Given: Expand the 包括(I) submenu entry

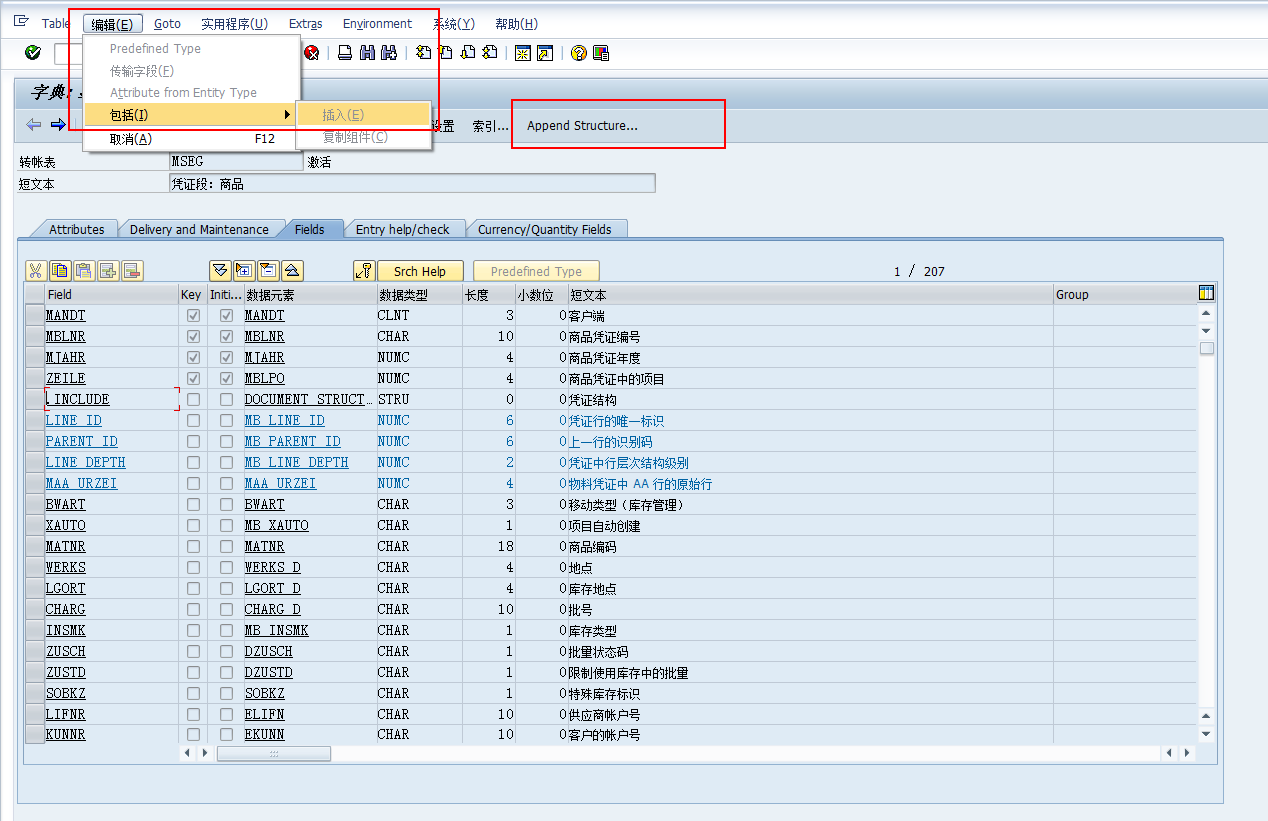Looking at the screenshot, I should tap(190, 115).
